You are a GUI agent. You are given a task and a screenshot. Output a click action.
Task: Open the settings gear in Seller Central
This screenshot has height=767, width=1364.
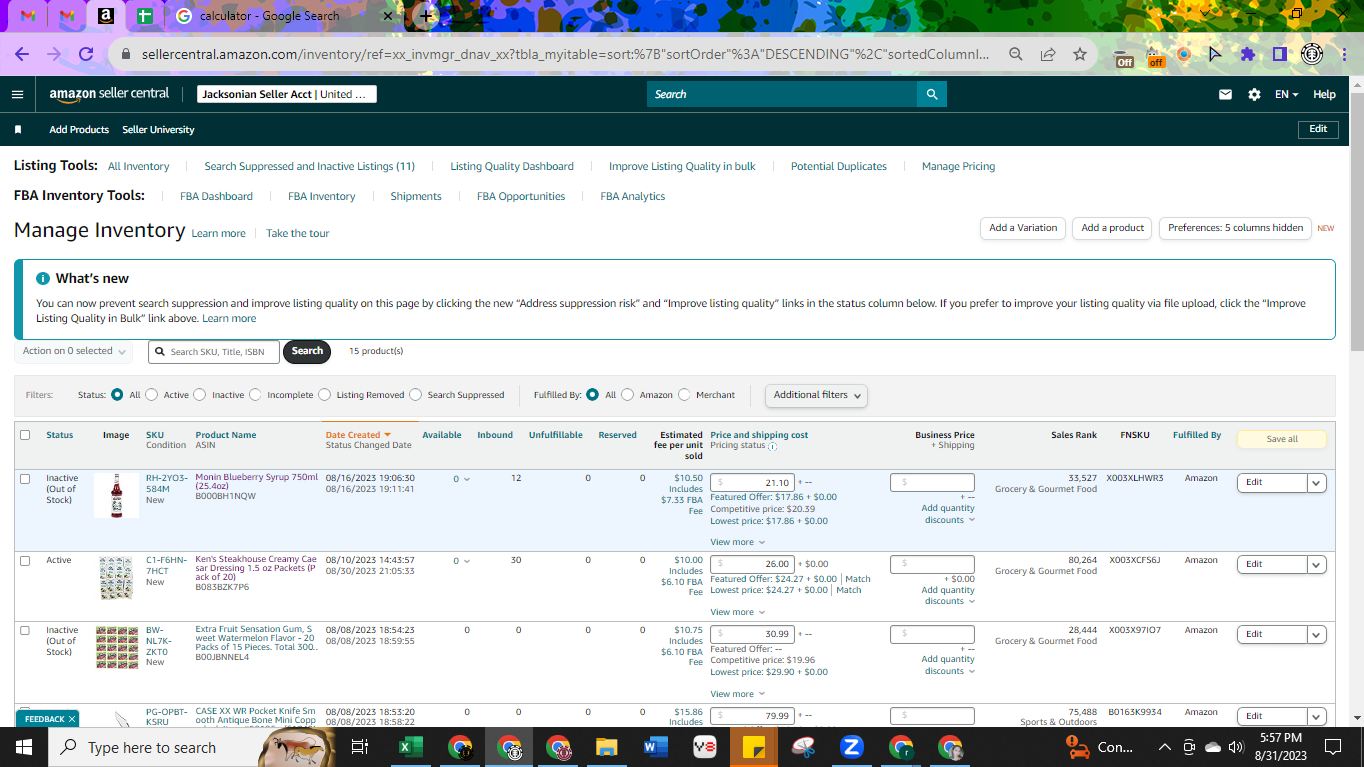tap(1254, 94)
